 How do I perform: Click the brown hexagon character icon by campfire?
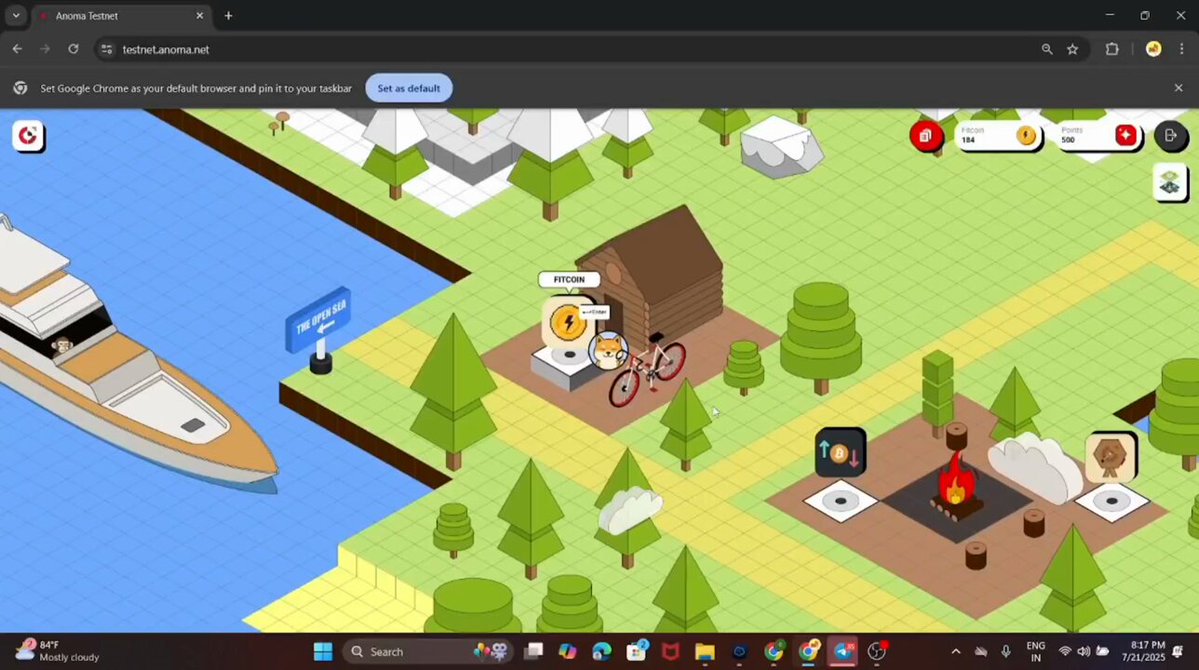1110,457
